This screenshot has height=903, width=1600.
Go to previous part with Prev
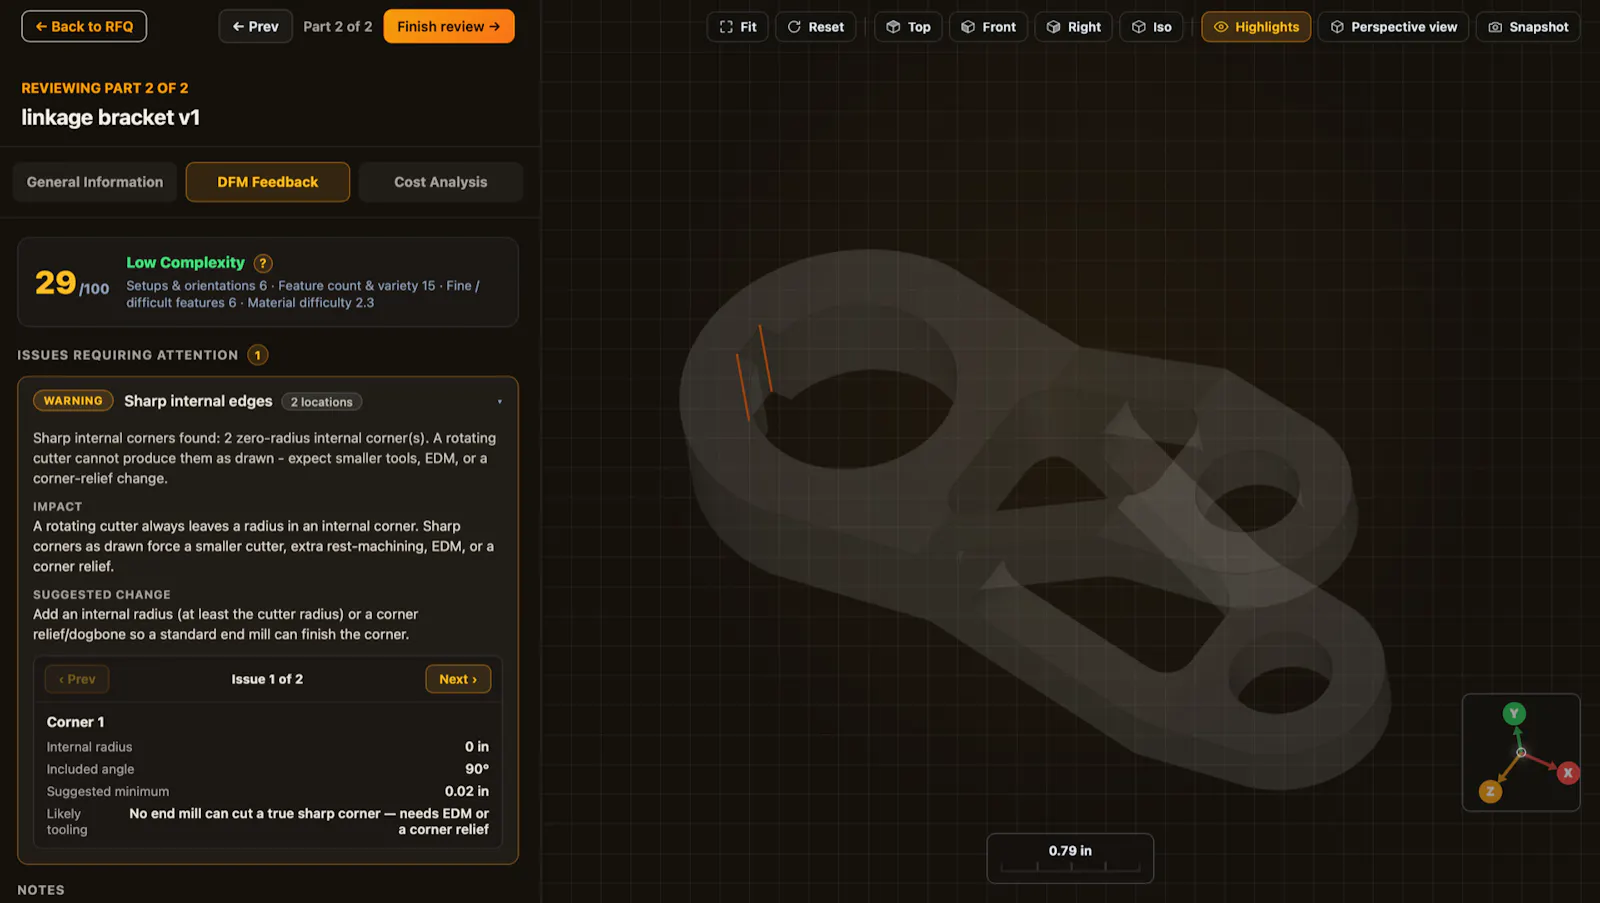tap(255, 27)
